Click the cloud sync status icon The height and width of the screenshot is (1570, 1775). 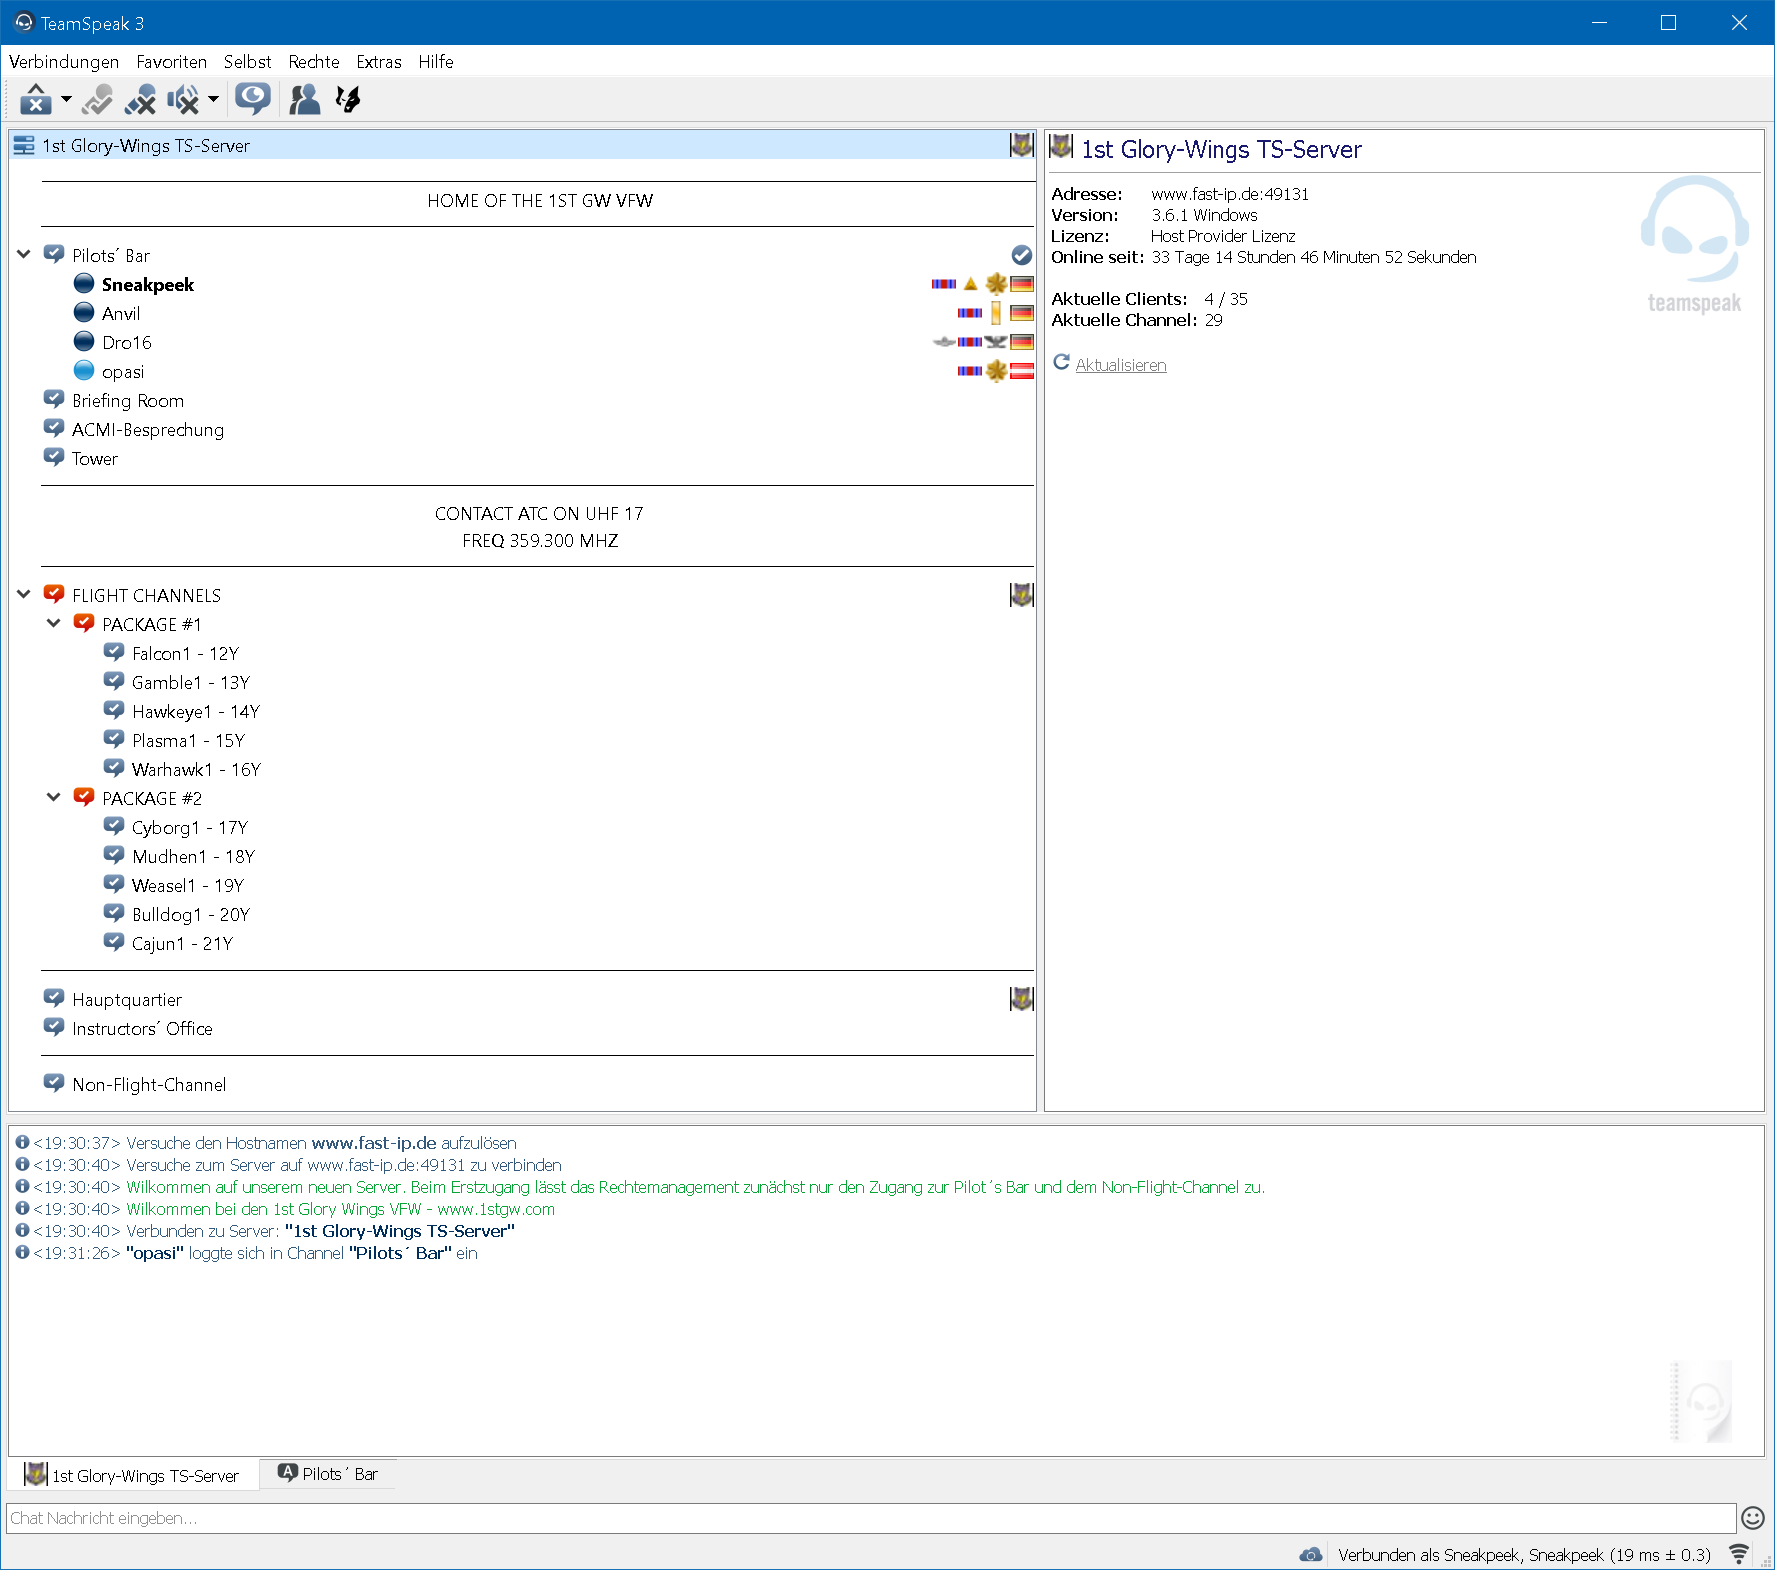(1310, 1555)
